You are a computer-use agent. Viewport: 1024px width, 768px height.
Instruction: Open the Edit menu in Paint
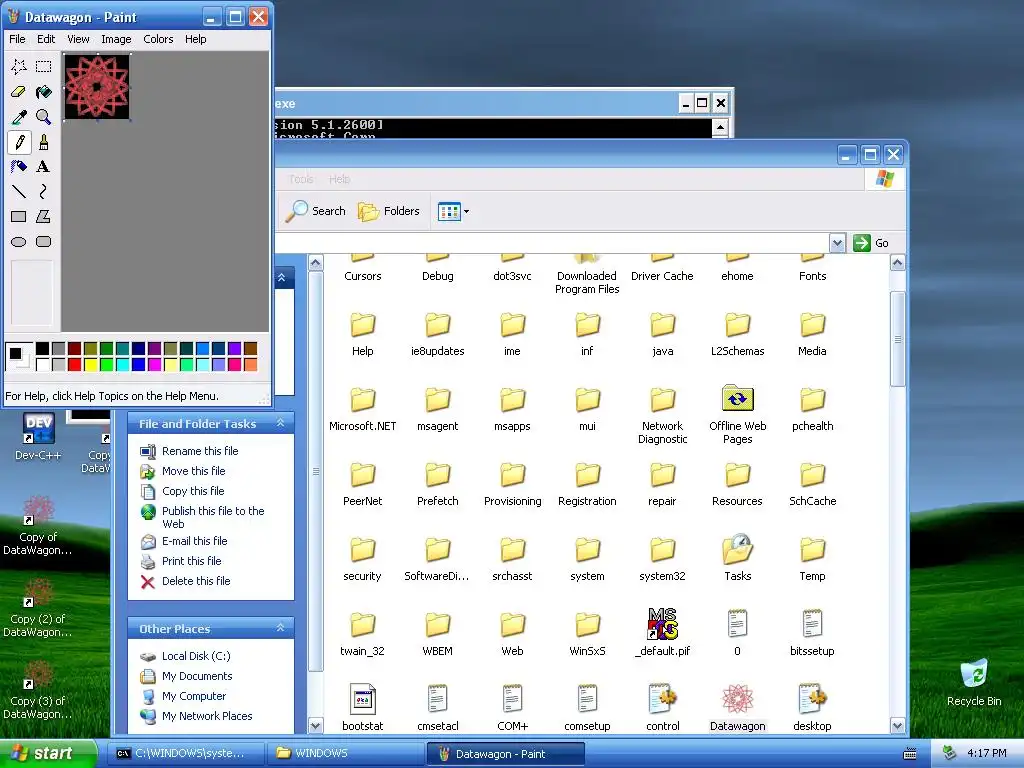click(46, 39)
